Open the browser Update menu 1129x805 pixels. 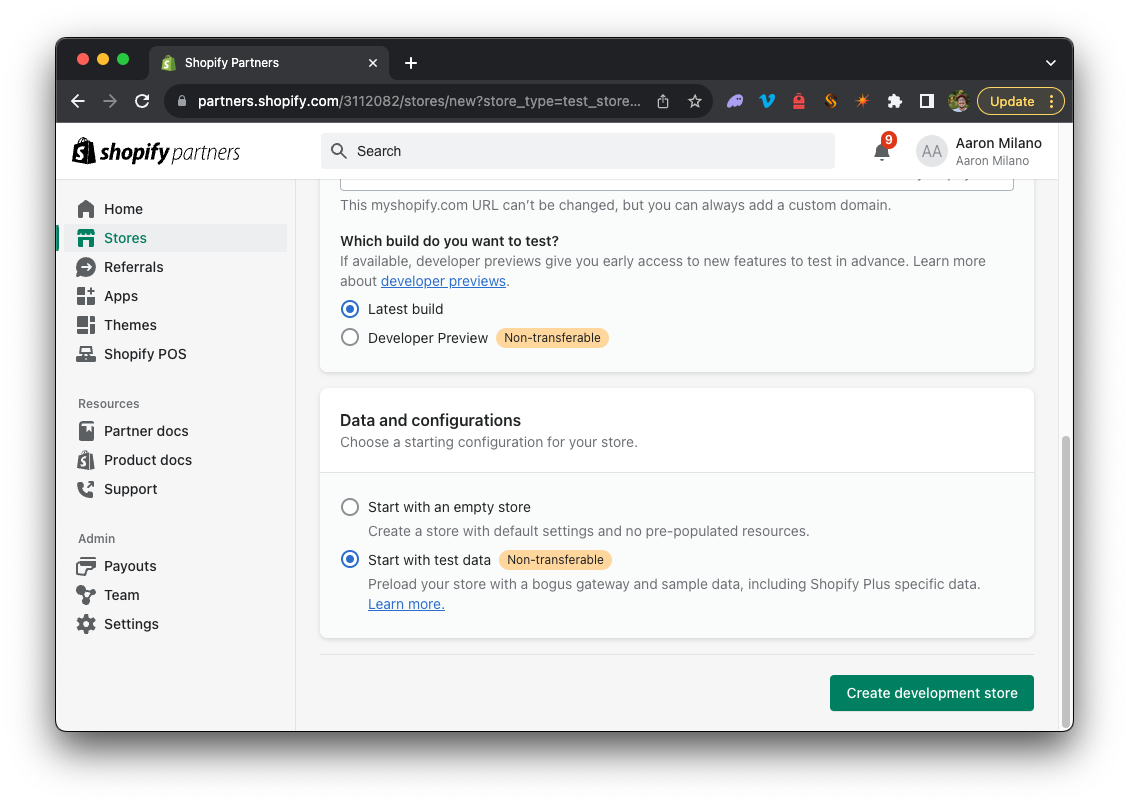click(x=1020, y=102)
